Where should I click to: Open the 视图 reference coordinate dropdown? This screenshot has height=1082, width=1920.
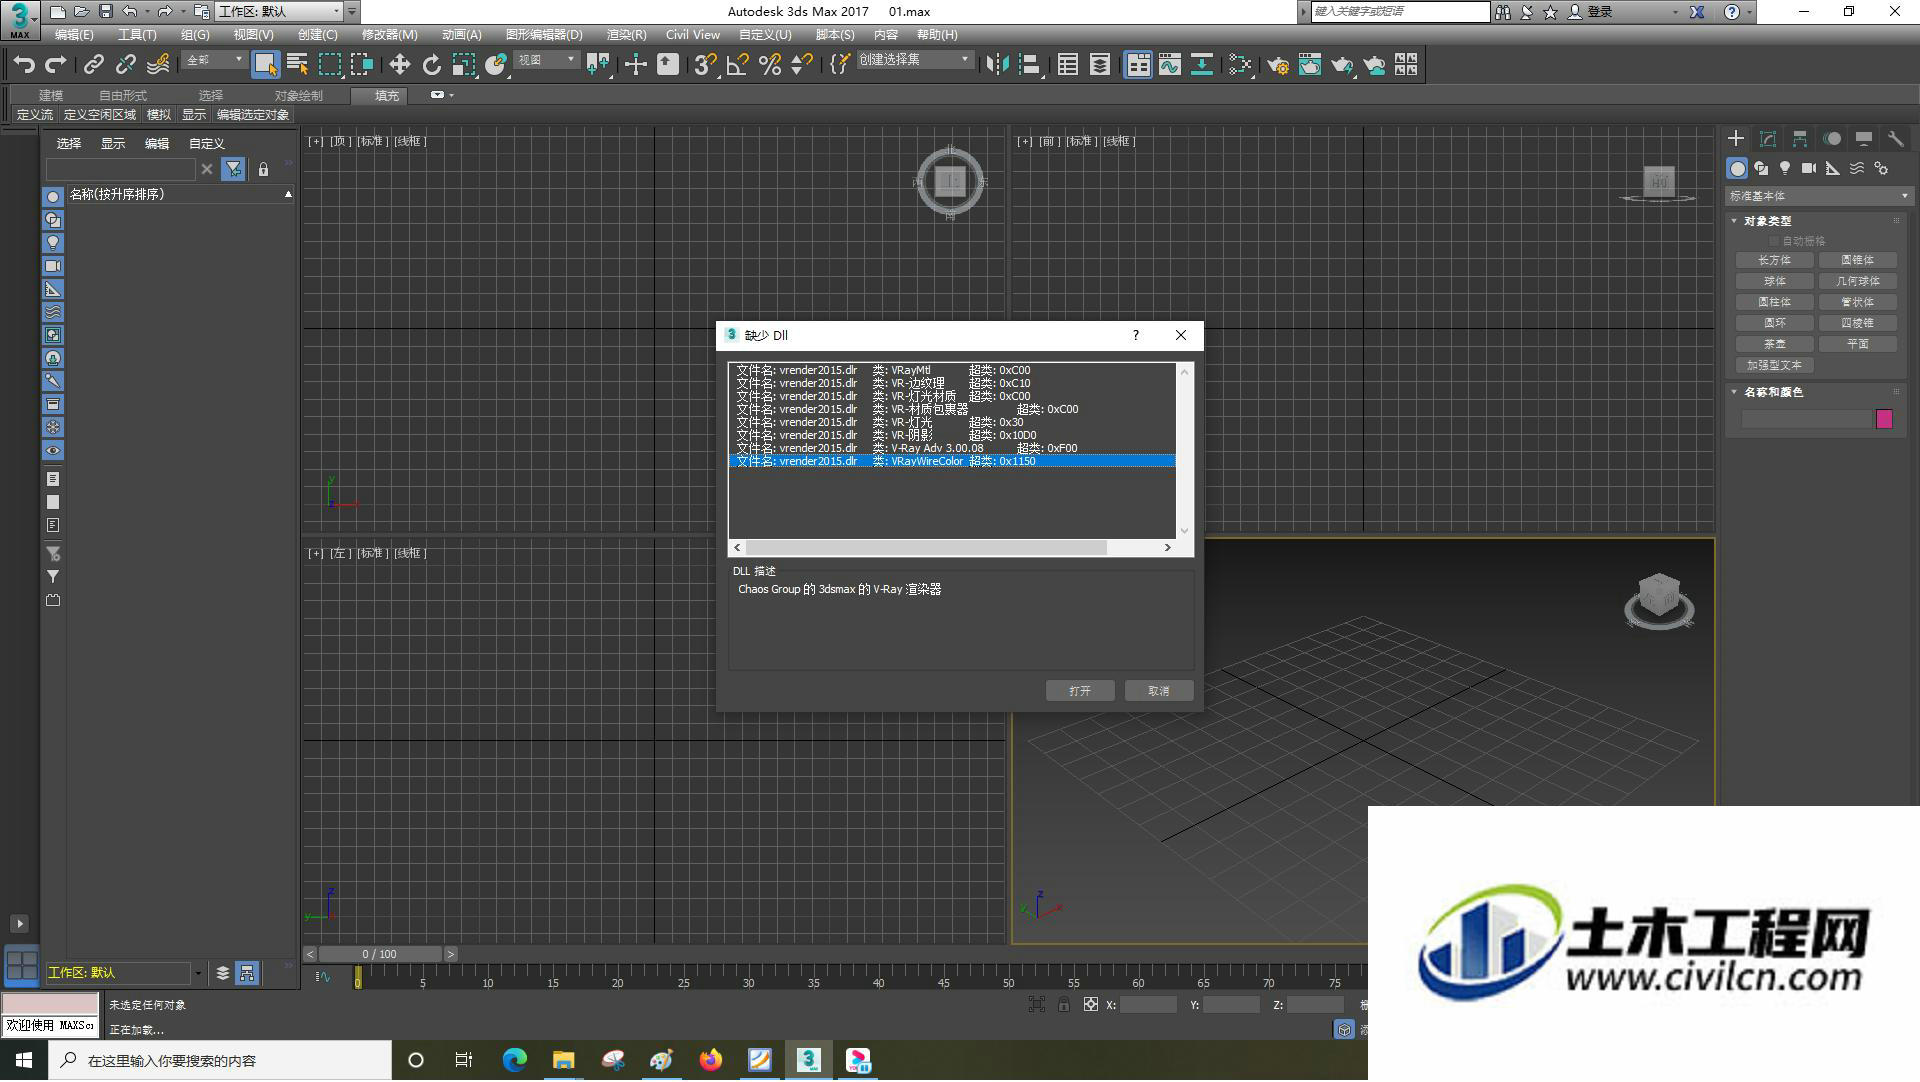[x=546, y=61]
